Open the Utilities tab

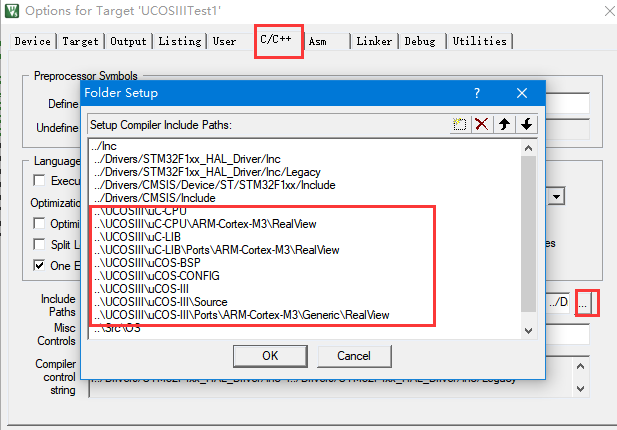click(479, 41)
